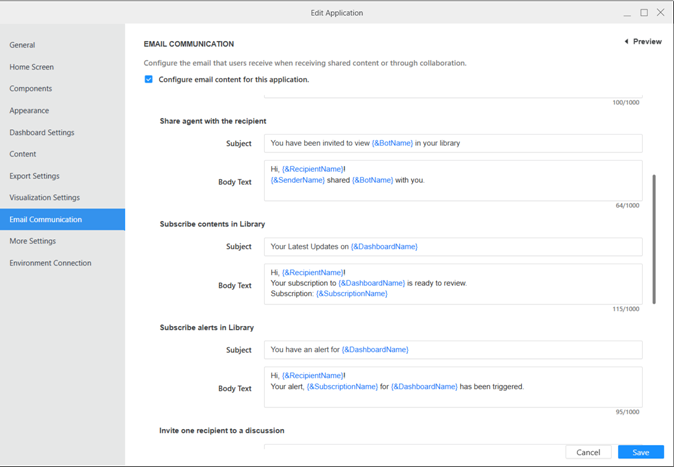Uncheck Configure email content checkbox
Image resolution: width=674 pixels, height=467 pixels.
[149, 79]
